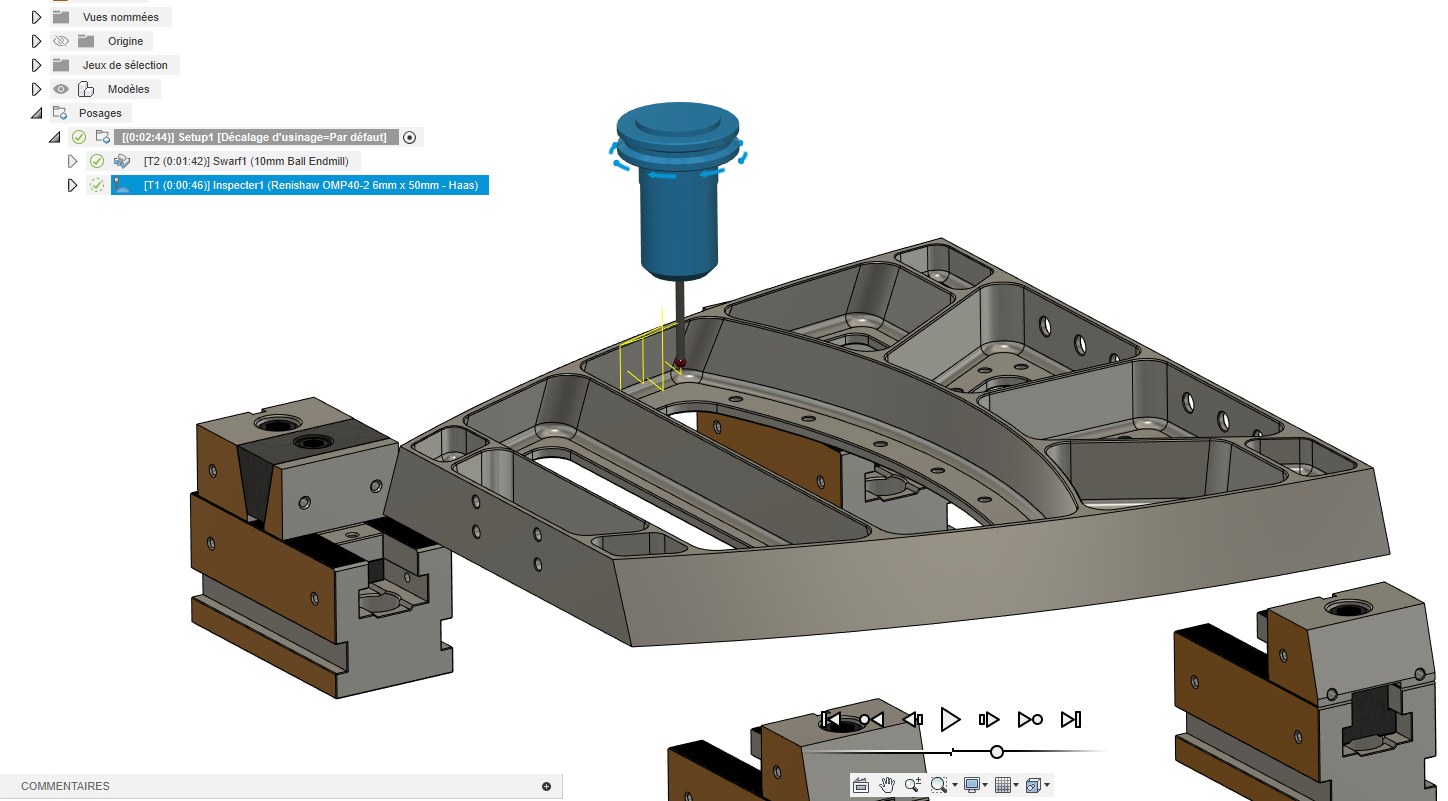Click the Swarf1 operation toolpath icon
The height and width of the screenshot is (801, 1448).
(123, 161)
